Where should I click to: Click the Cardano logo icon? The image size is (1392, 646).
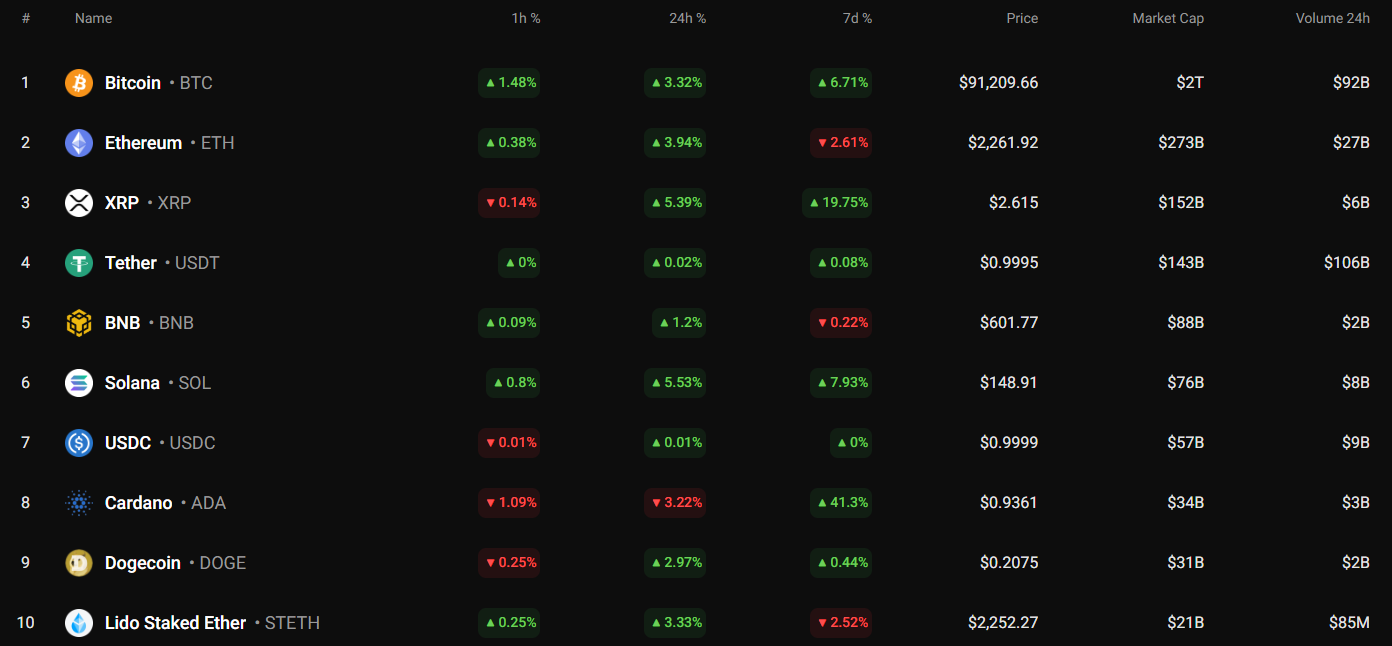(79, 503)
